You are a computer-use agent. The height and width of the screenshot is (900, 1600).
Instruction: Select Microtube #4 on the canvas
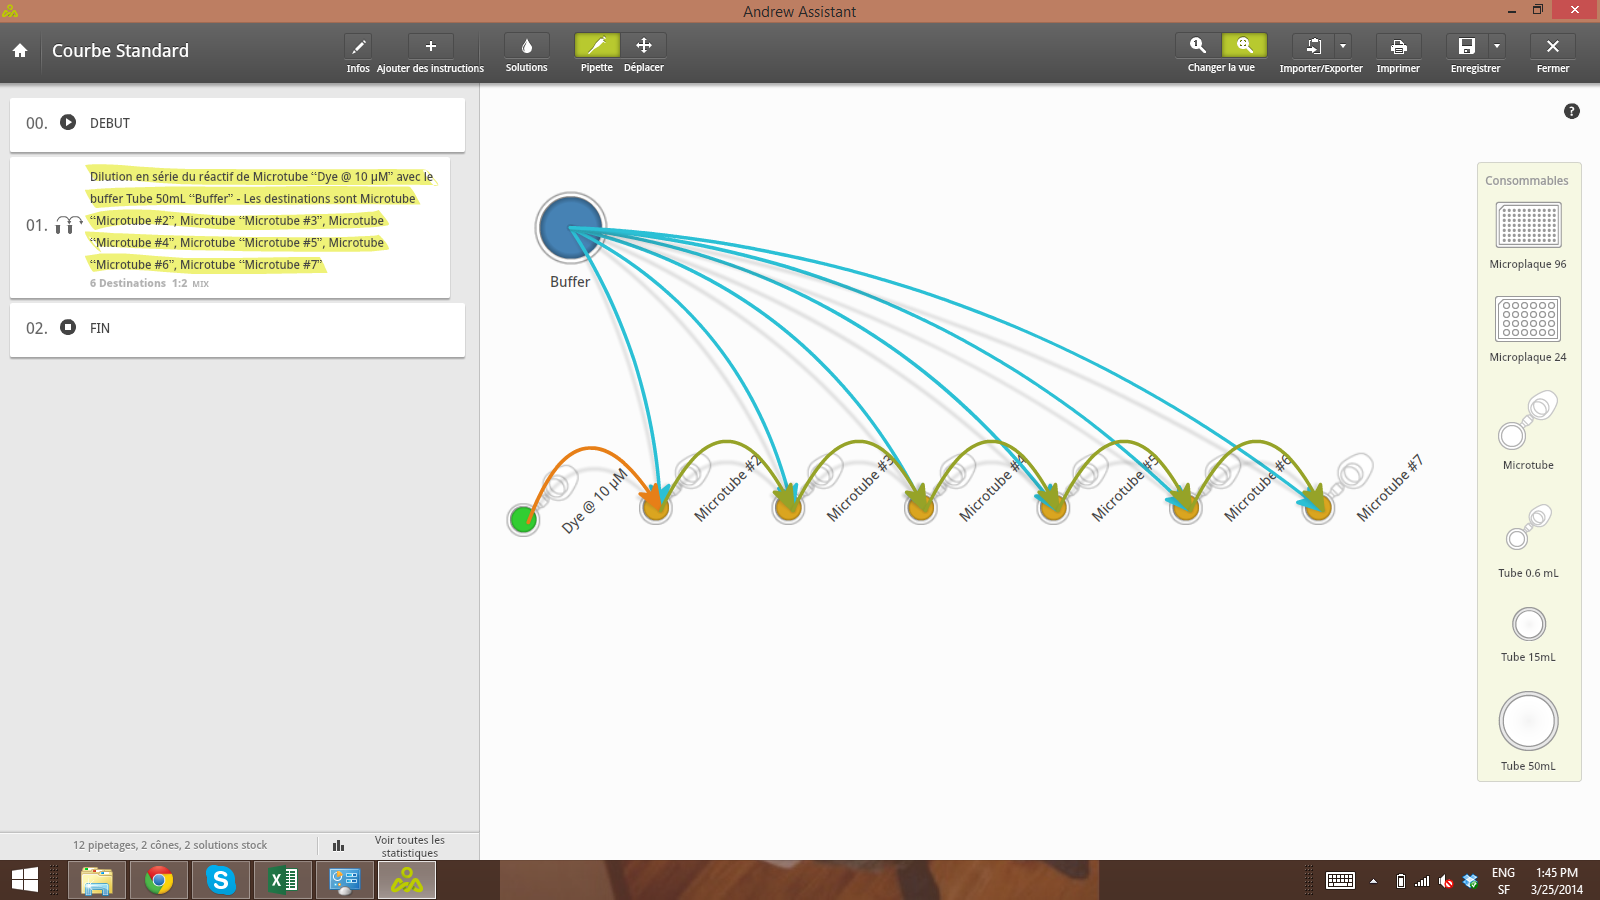pyautogui.click(x=921, y=507)
